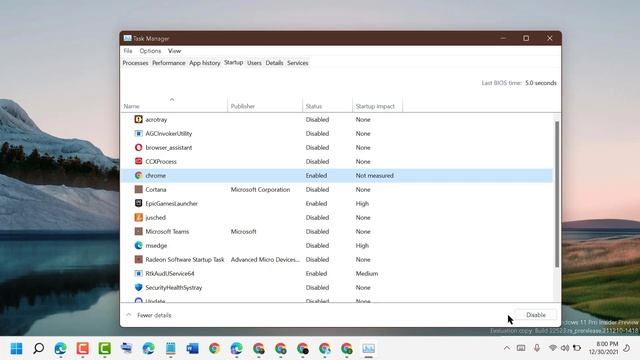Viewport: 640px width, 360px height.
Task: Open the Windows Start menu
Action: click(16, 349)
